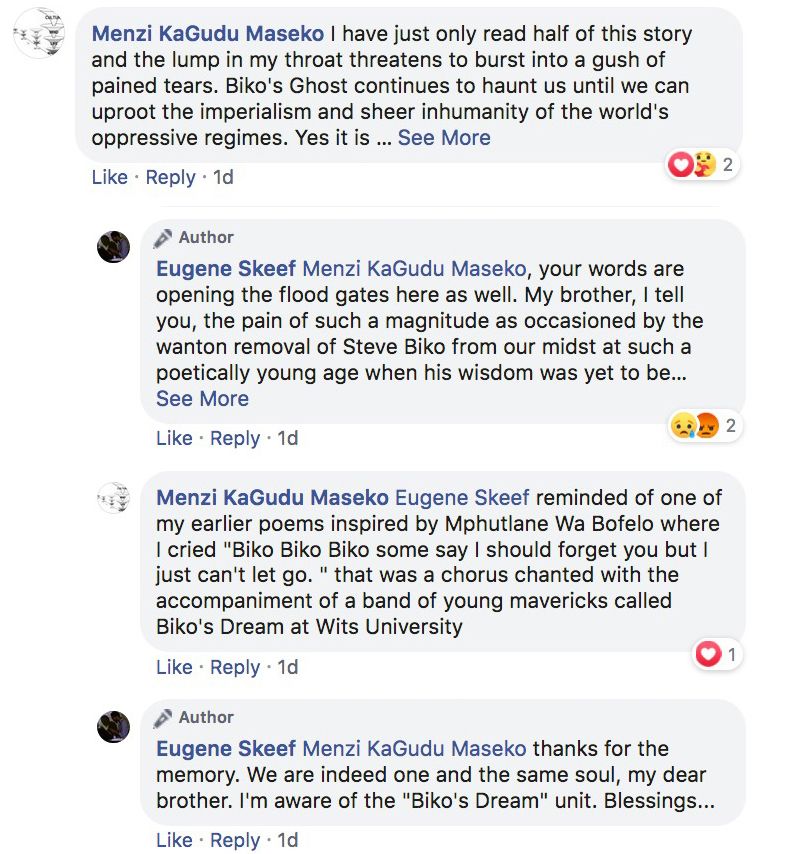The width and height of the screenshot is (788, 854).
Task: Click Menzi KaGudu Maseko's avatar on top comment
Action: point(39,33)
